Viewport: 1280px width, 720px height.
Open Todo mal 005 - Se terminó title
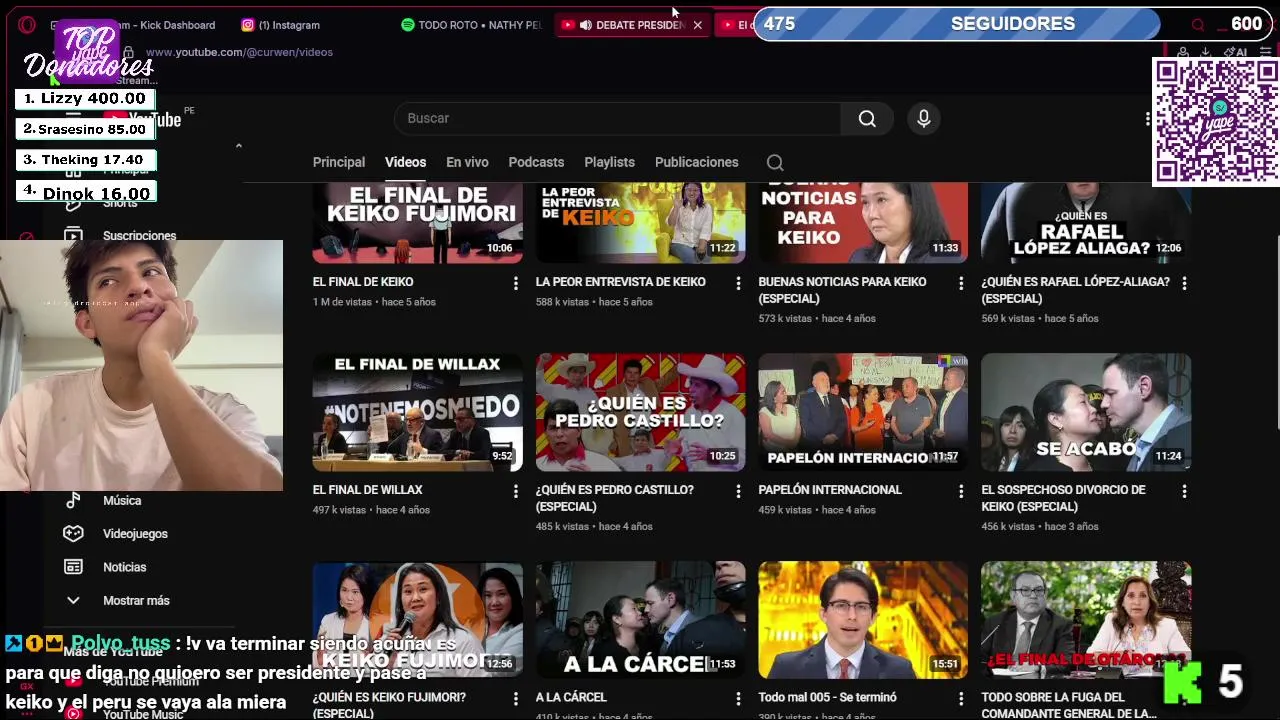[827, 697]
